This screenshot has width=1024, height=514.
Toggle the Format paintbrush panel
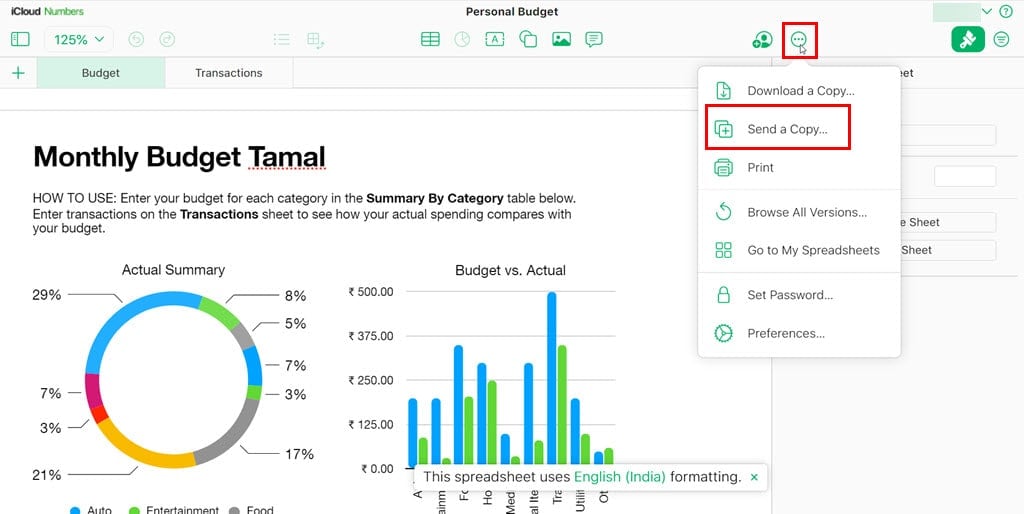coord(967,40)
